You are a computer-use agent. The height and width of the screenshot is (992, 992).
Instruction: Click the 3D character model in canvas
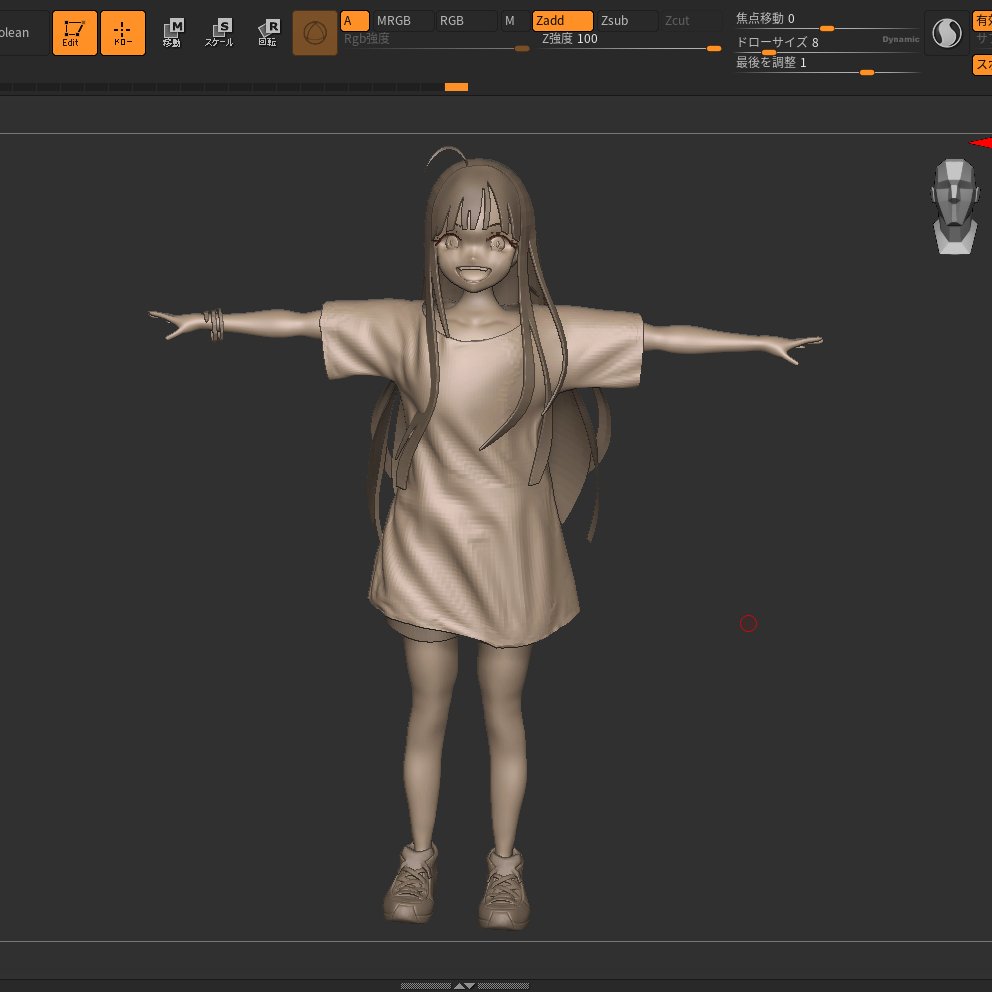pos(484,538)
